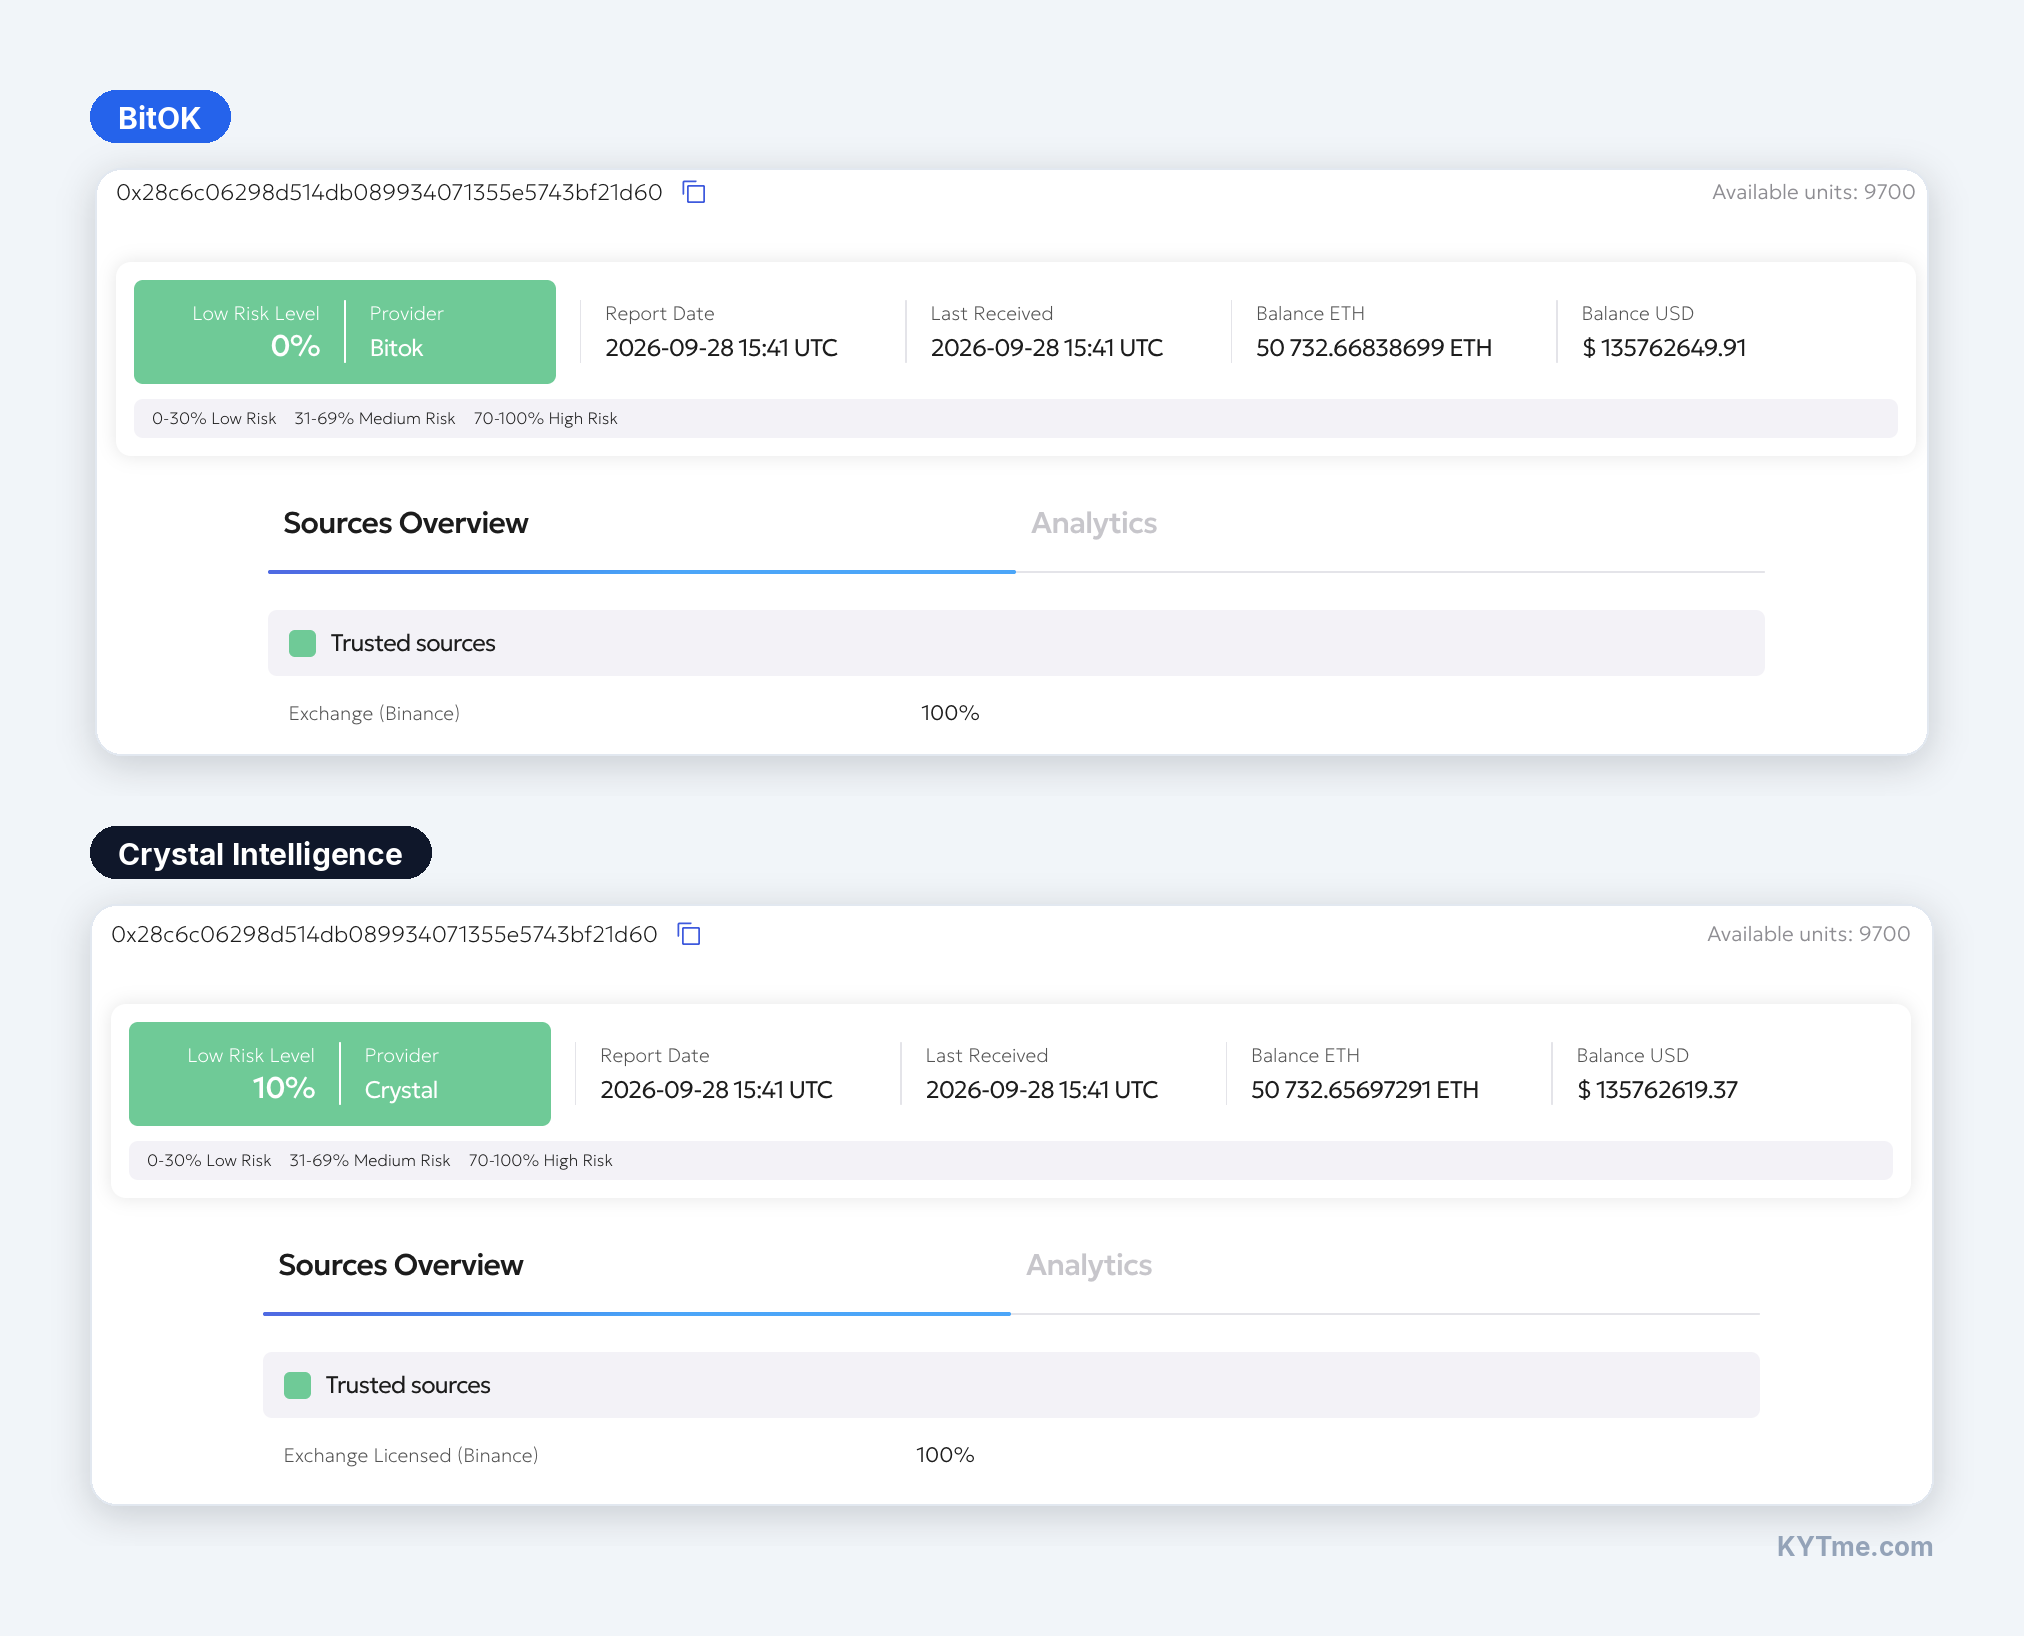The height and width of the screenshot is (1636, 2024).
Task: Click '0-30% Low Risk' legend in BitOK report
Action: point(214,418)
